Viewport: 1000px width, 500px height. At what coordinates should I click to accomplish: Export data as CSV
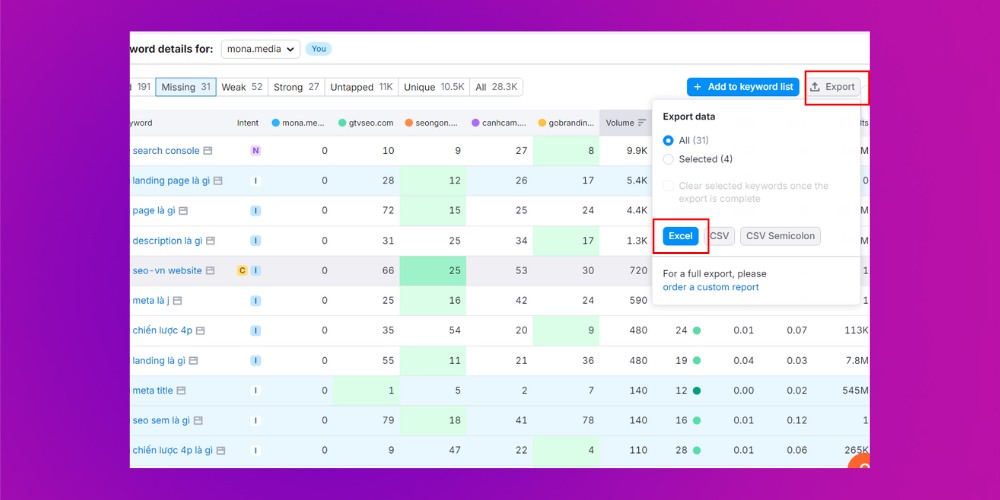719,236
